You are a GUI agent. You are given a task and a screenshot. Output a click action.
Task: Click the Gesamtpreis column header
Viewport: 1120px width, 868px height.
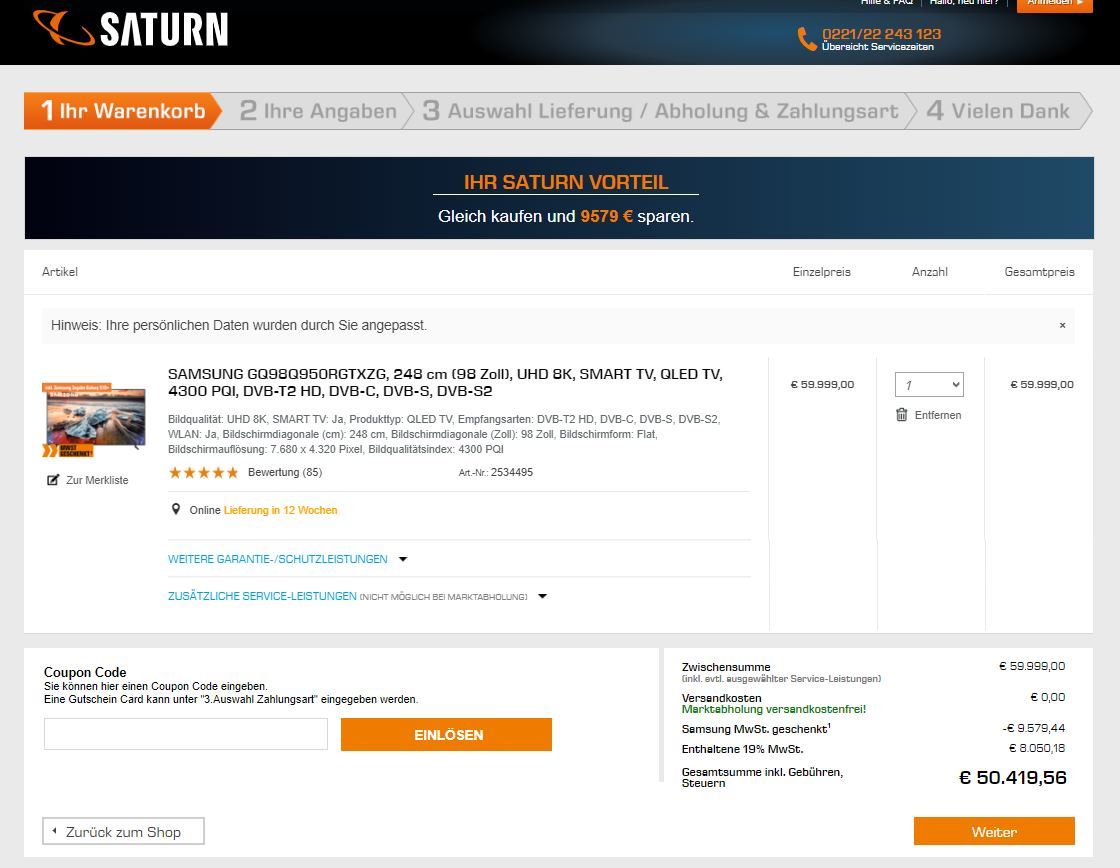point(1039,271)
